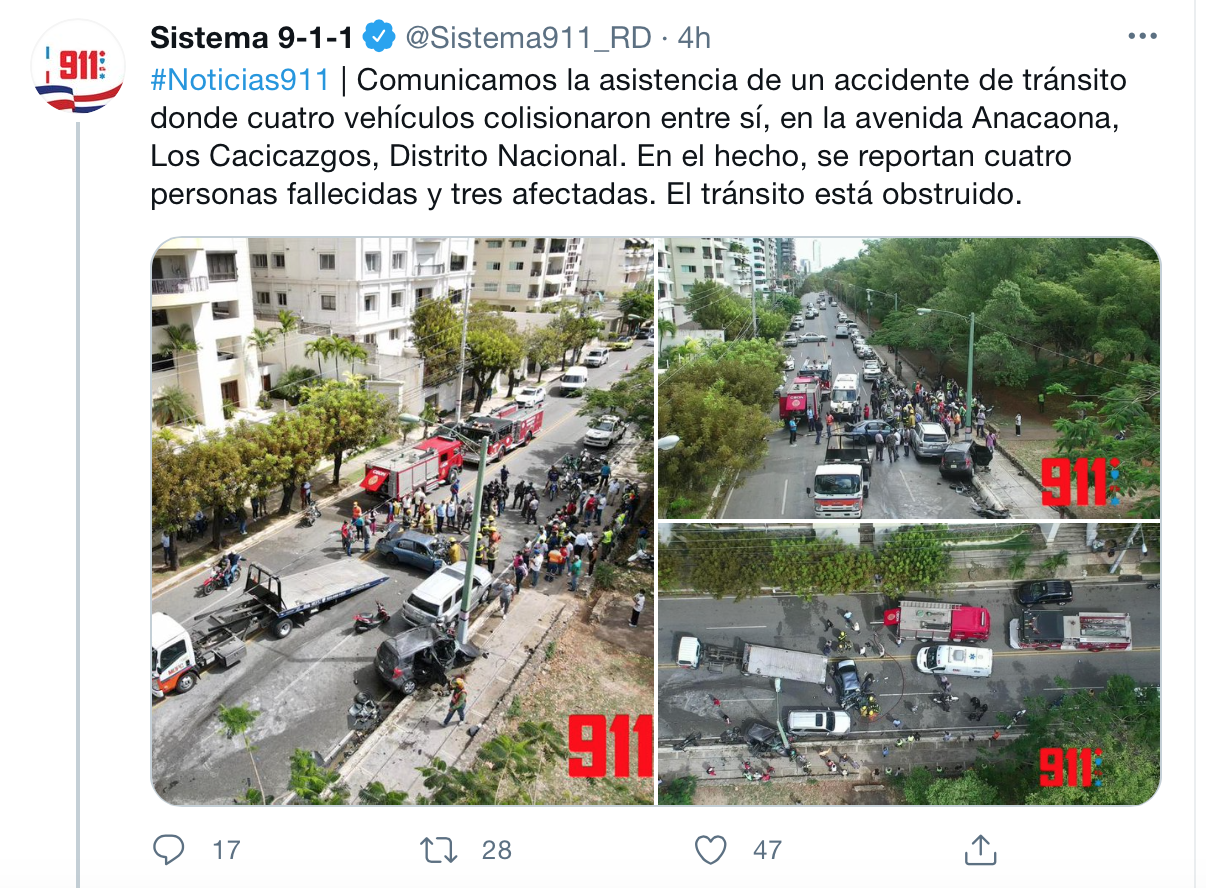The image size is (1206, 888).
Task: Click the 911 watermark on left photo
Action: pos(609,744)
